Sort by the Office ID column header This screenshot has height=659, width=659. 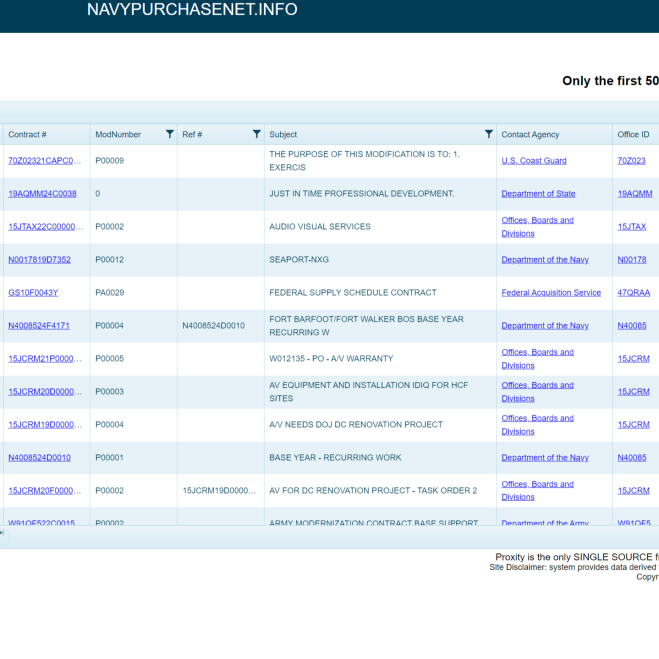pos(633,134)
